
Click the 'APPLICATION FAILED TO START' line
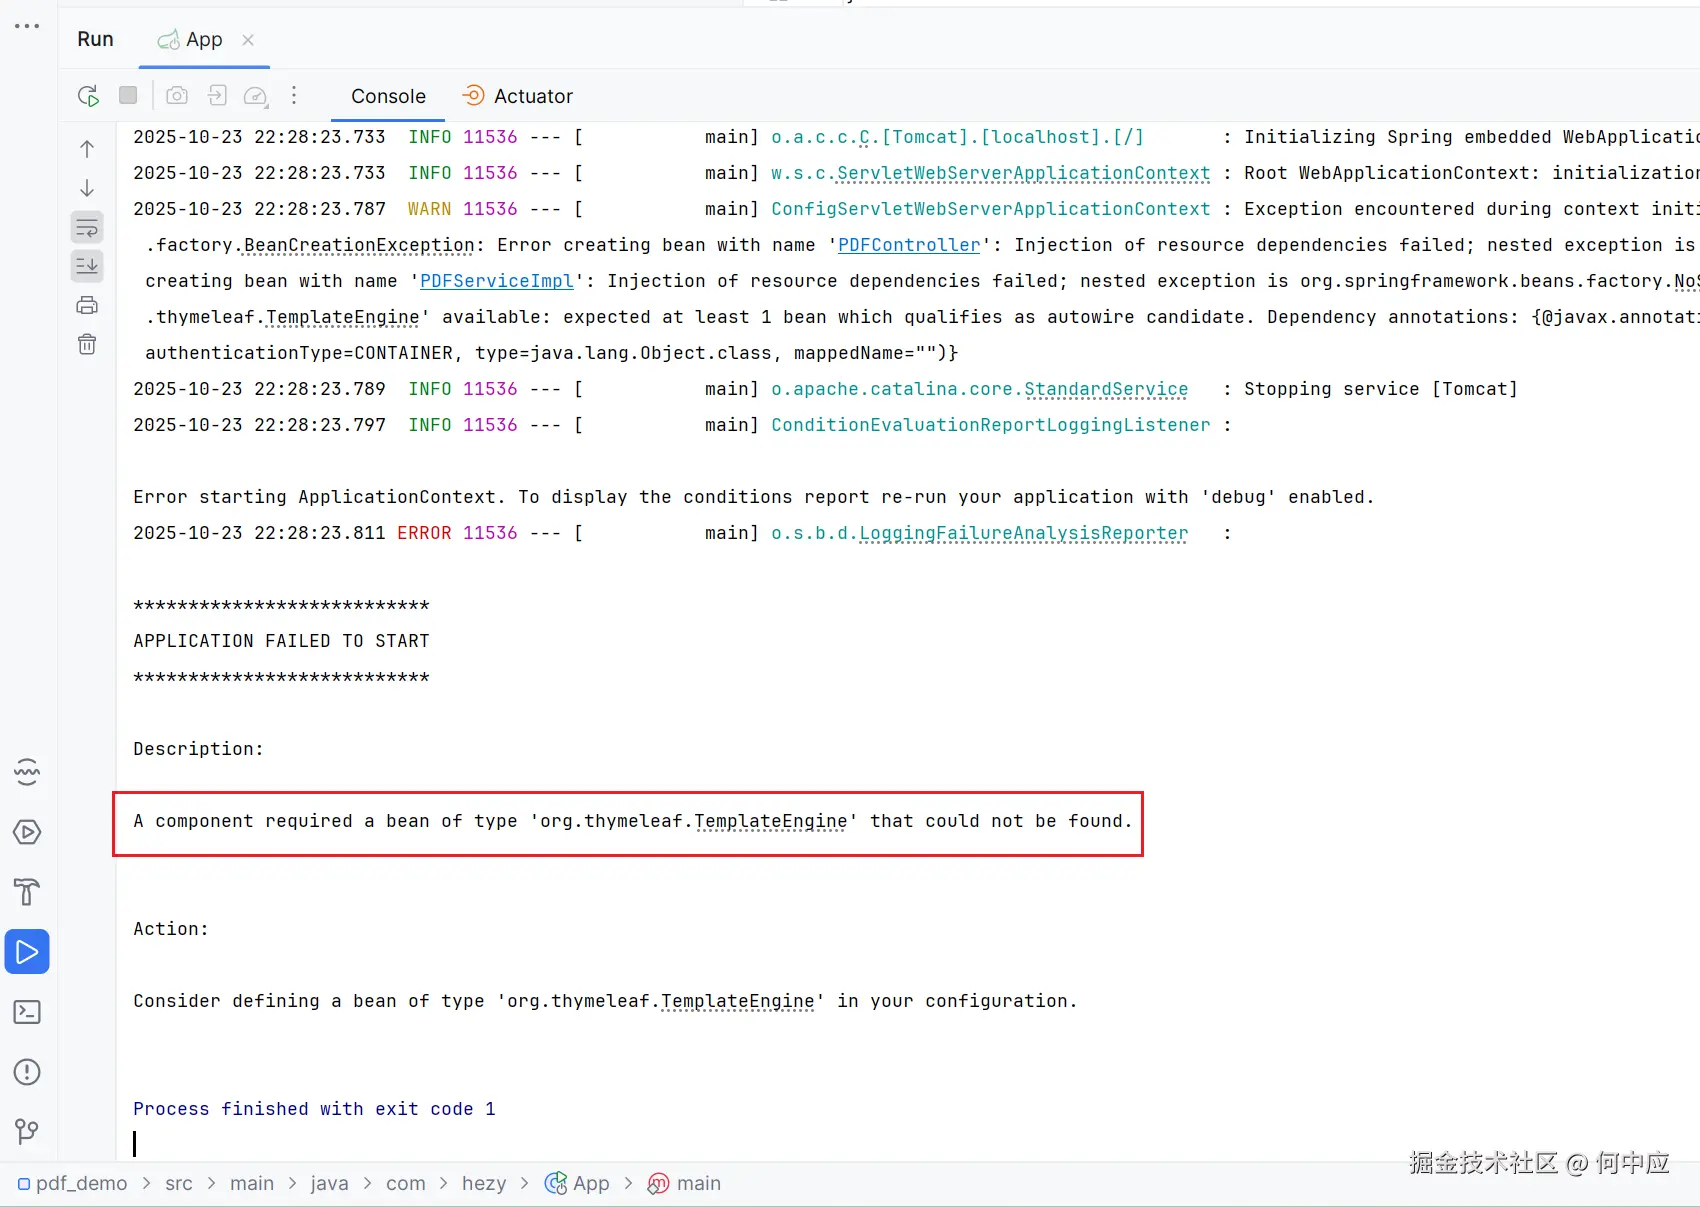coord(281,641)
